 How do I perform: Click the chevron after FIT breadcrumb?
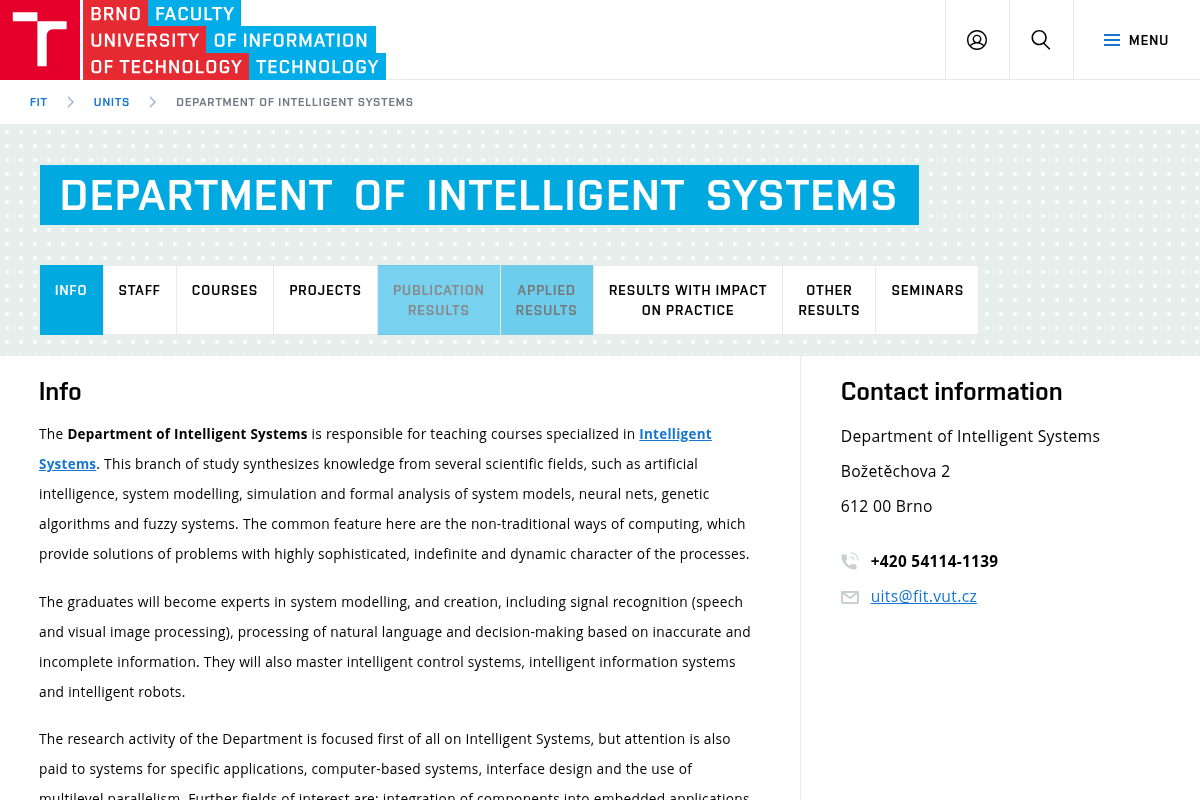pyautogui.click(x=71, y=102)
